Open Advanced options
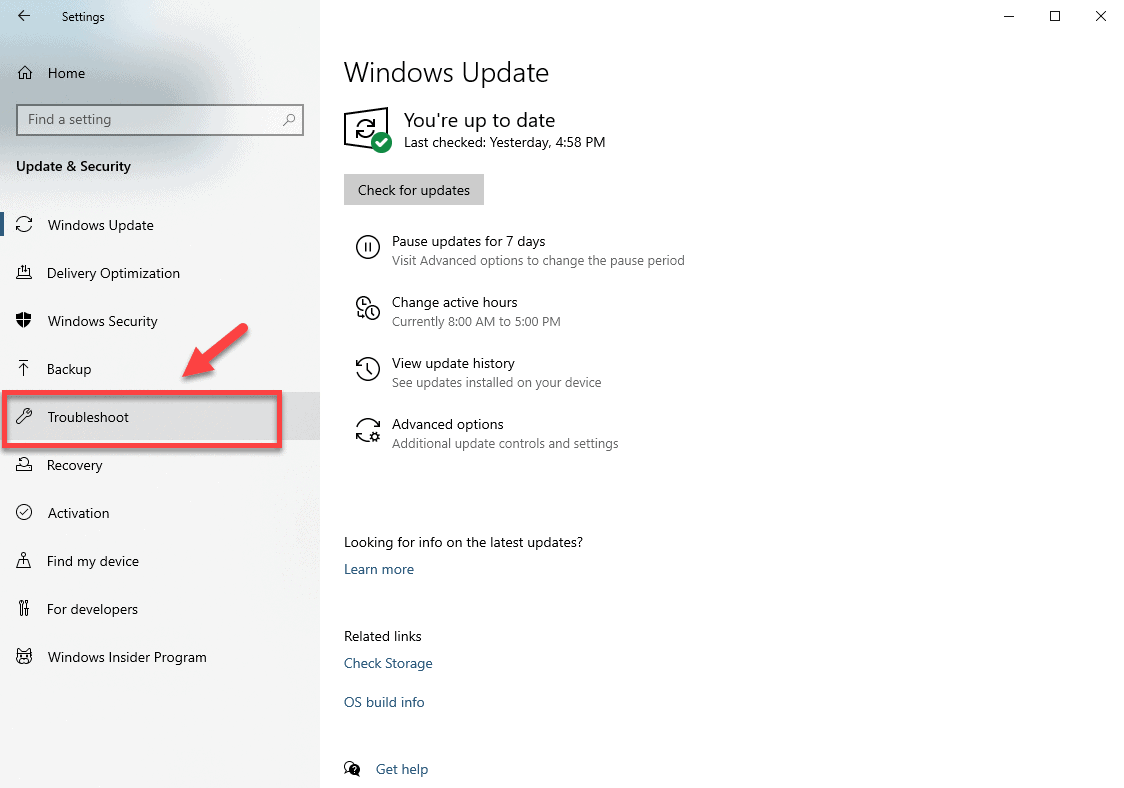1124x788 pixels. pos(447,424)
